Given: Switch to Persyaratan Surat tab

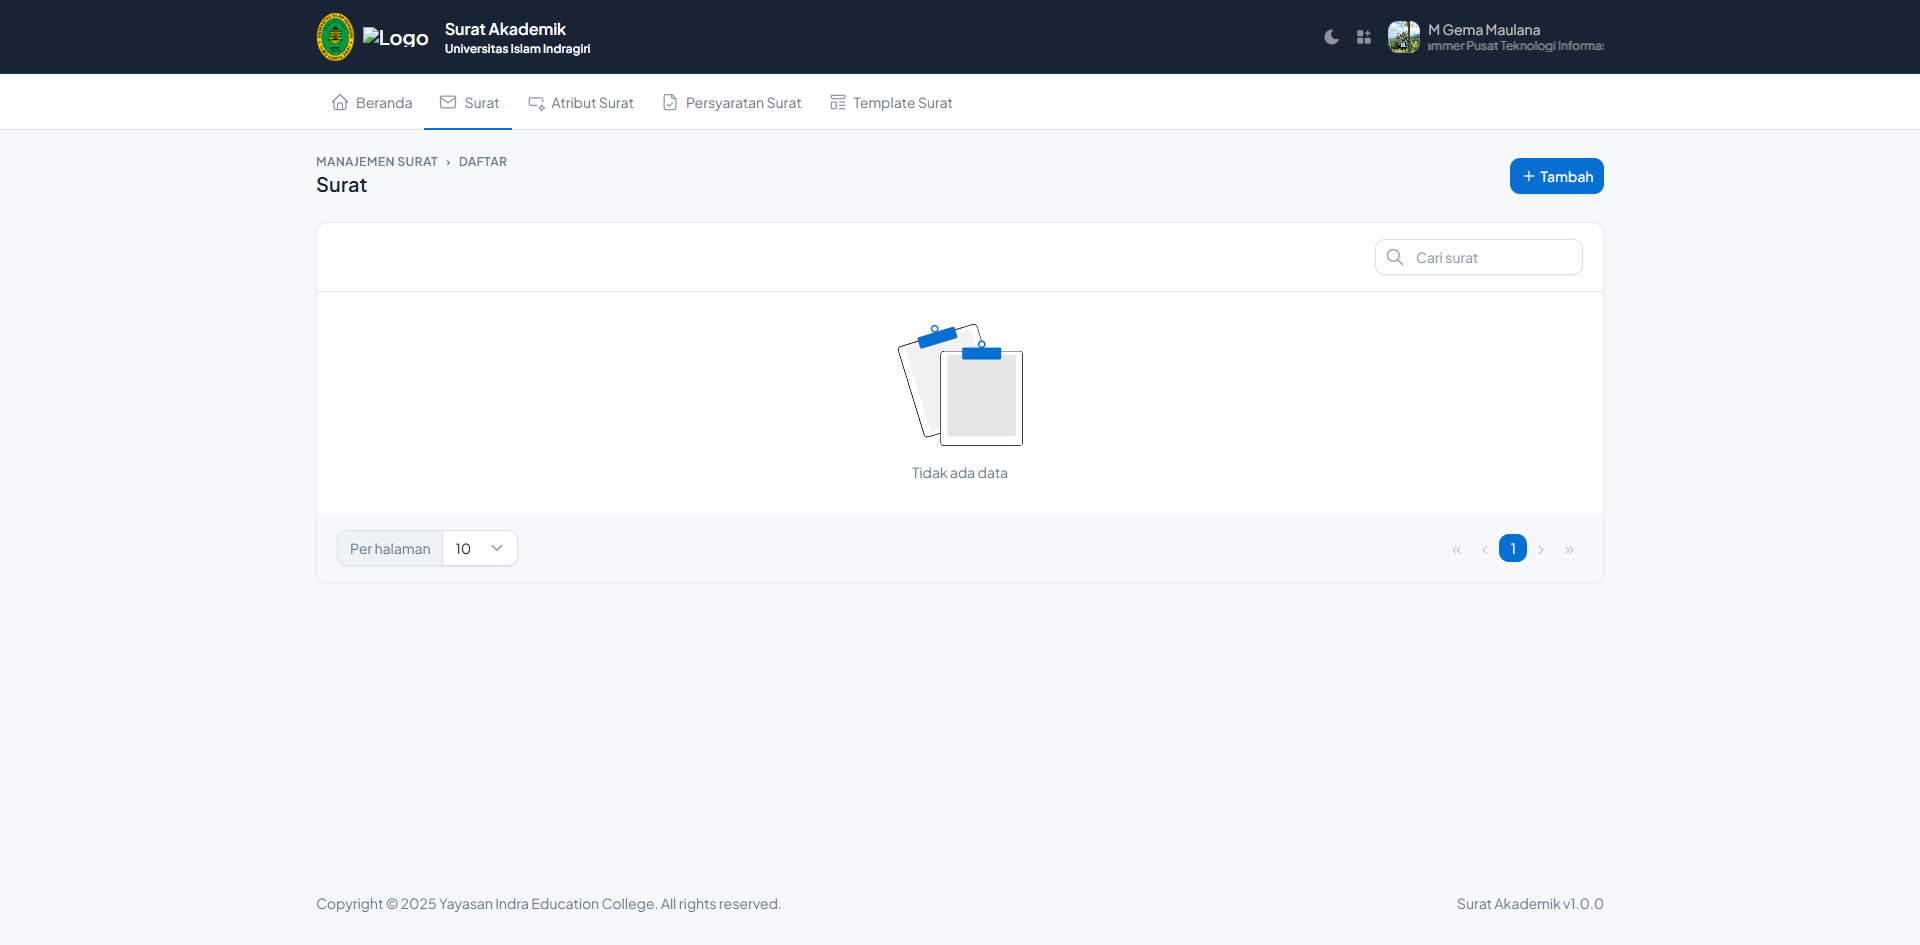Looking at the screenshot, I should [732, 103].
